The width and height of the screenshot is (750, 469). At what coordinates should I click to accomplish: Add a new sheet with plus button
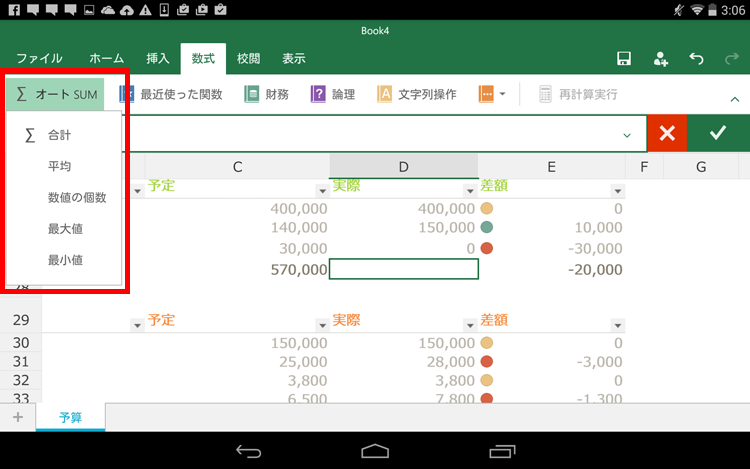(17, 417)
